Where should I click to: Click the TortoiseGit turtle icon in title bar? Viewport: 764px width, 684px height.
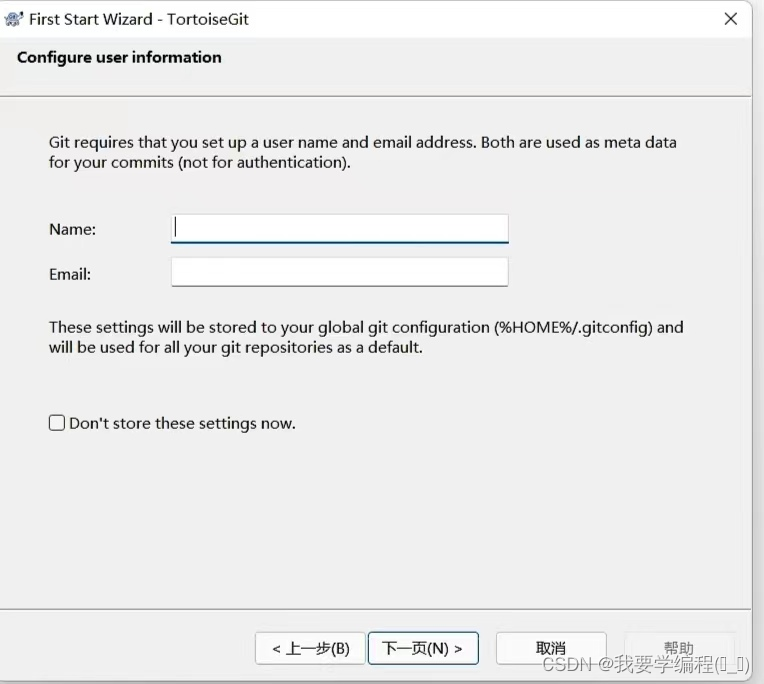[x=14, y=19]
